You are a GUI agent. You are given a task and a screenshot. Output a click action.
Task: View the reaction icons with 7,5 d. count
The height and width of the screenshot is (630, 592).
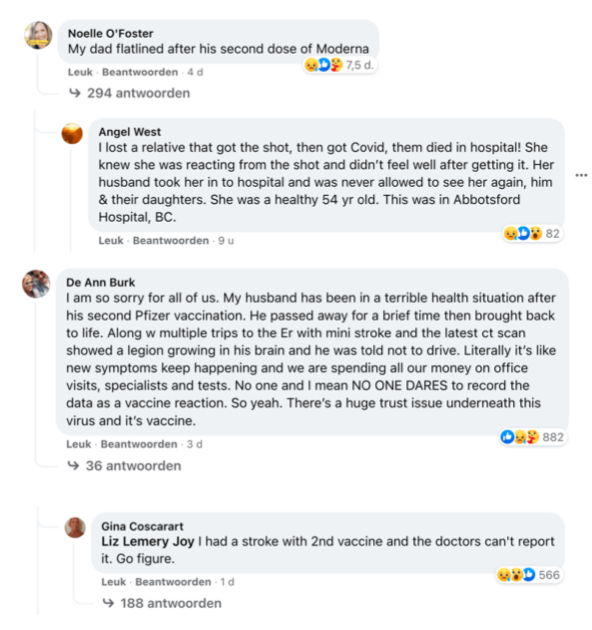tap(340, 65)
